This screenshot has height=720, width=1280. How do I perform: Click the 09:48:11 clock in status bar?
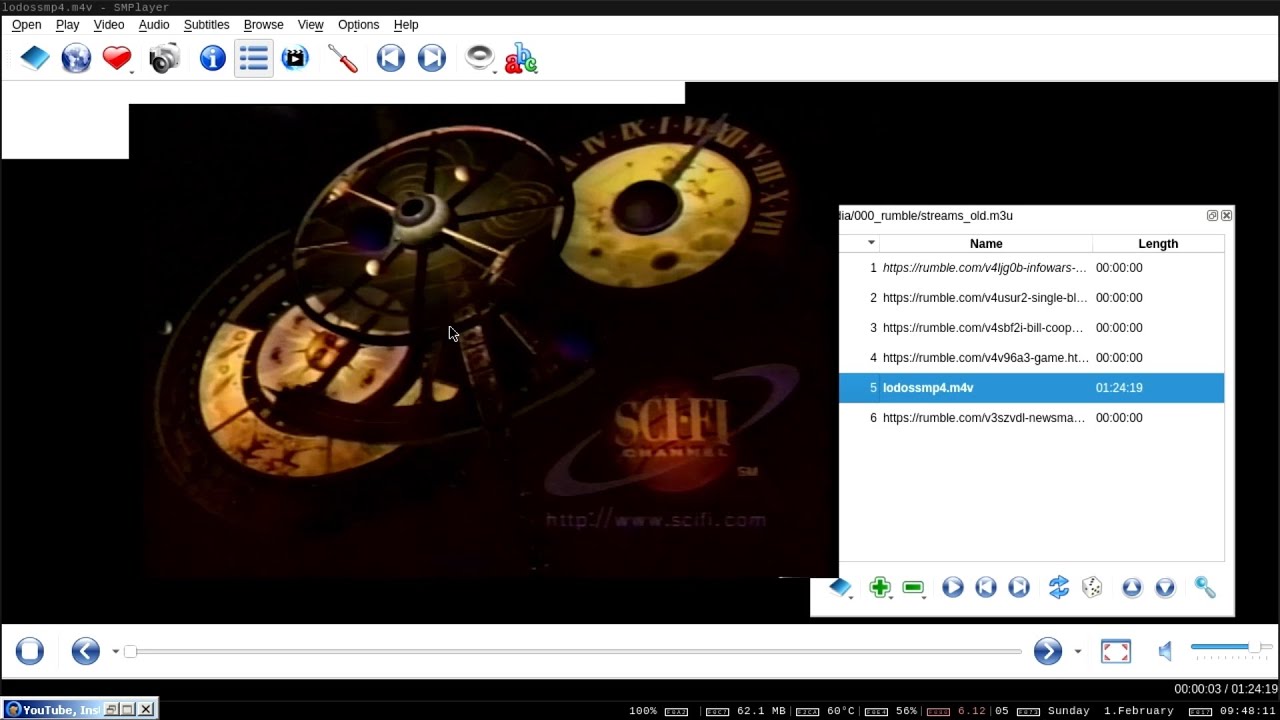point(1247,711)
